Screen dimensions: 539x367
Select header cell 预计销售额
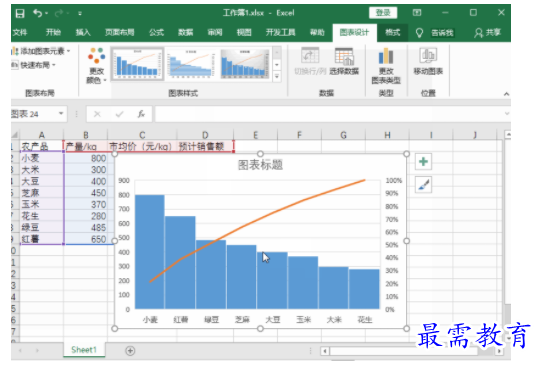point(205,146)
